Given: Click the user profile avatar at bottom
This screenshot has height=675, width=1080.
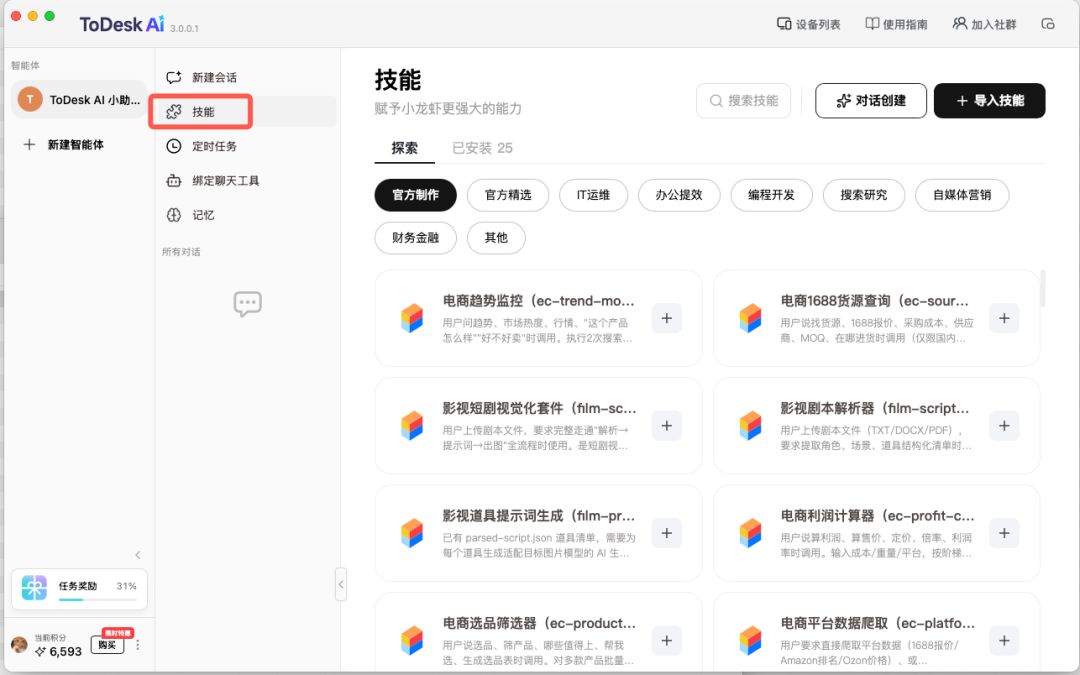Looking at the screenshot, I should [x=19, y=645].
